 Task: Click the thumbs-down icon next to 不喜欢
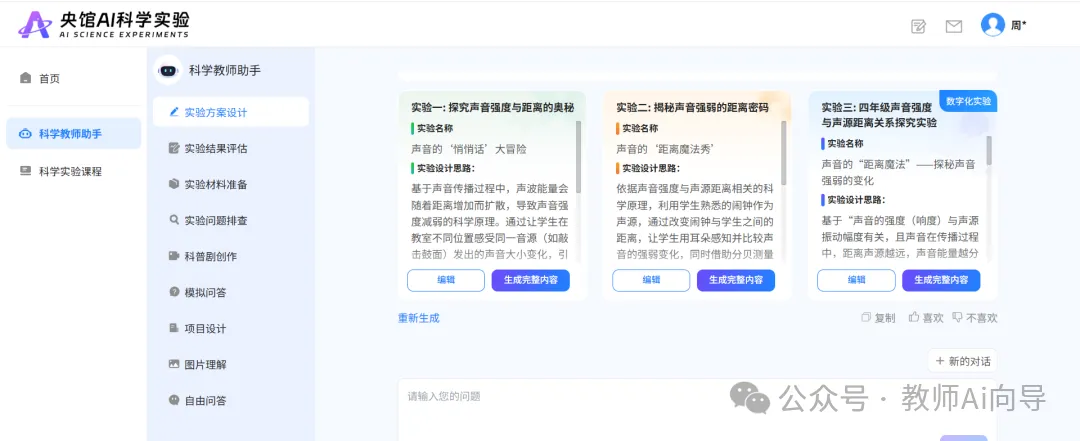pos(957,318)
